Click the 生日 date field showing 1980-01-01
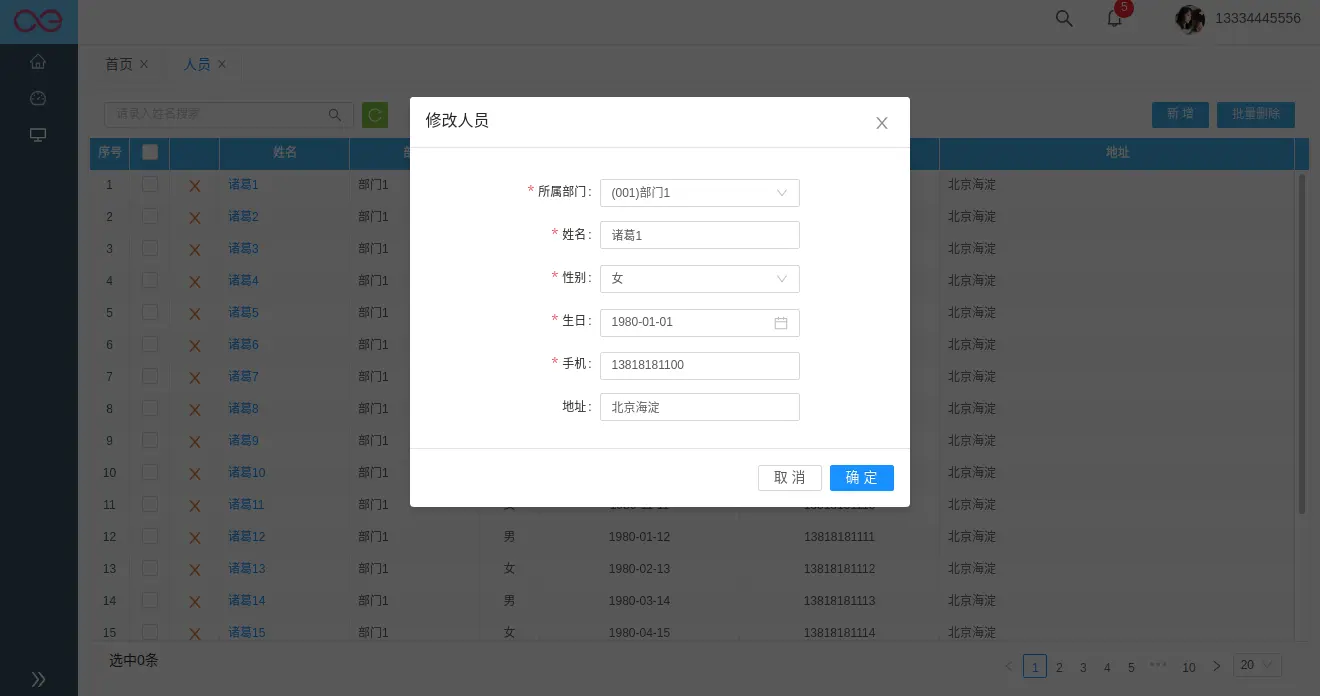 pos(700,323)
